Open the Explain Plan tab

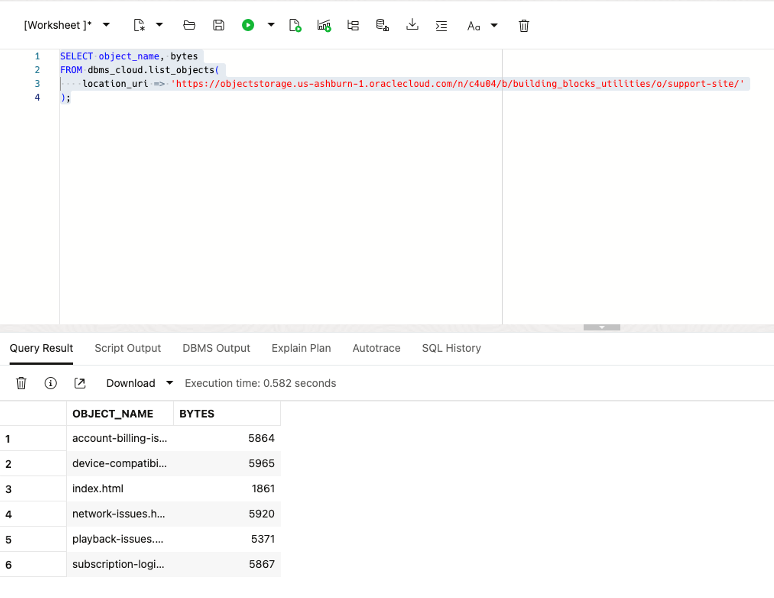tap(301, 348)
